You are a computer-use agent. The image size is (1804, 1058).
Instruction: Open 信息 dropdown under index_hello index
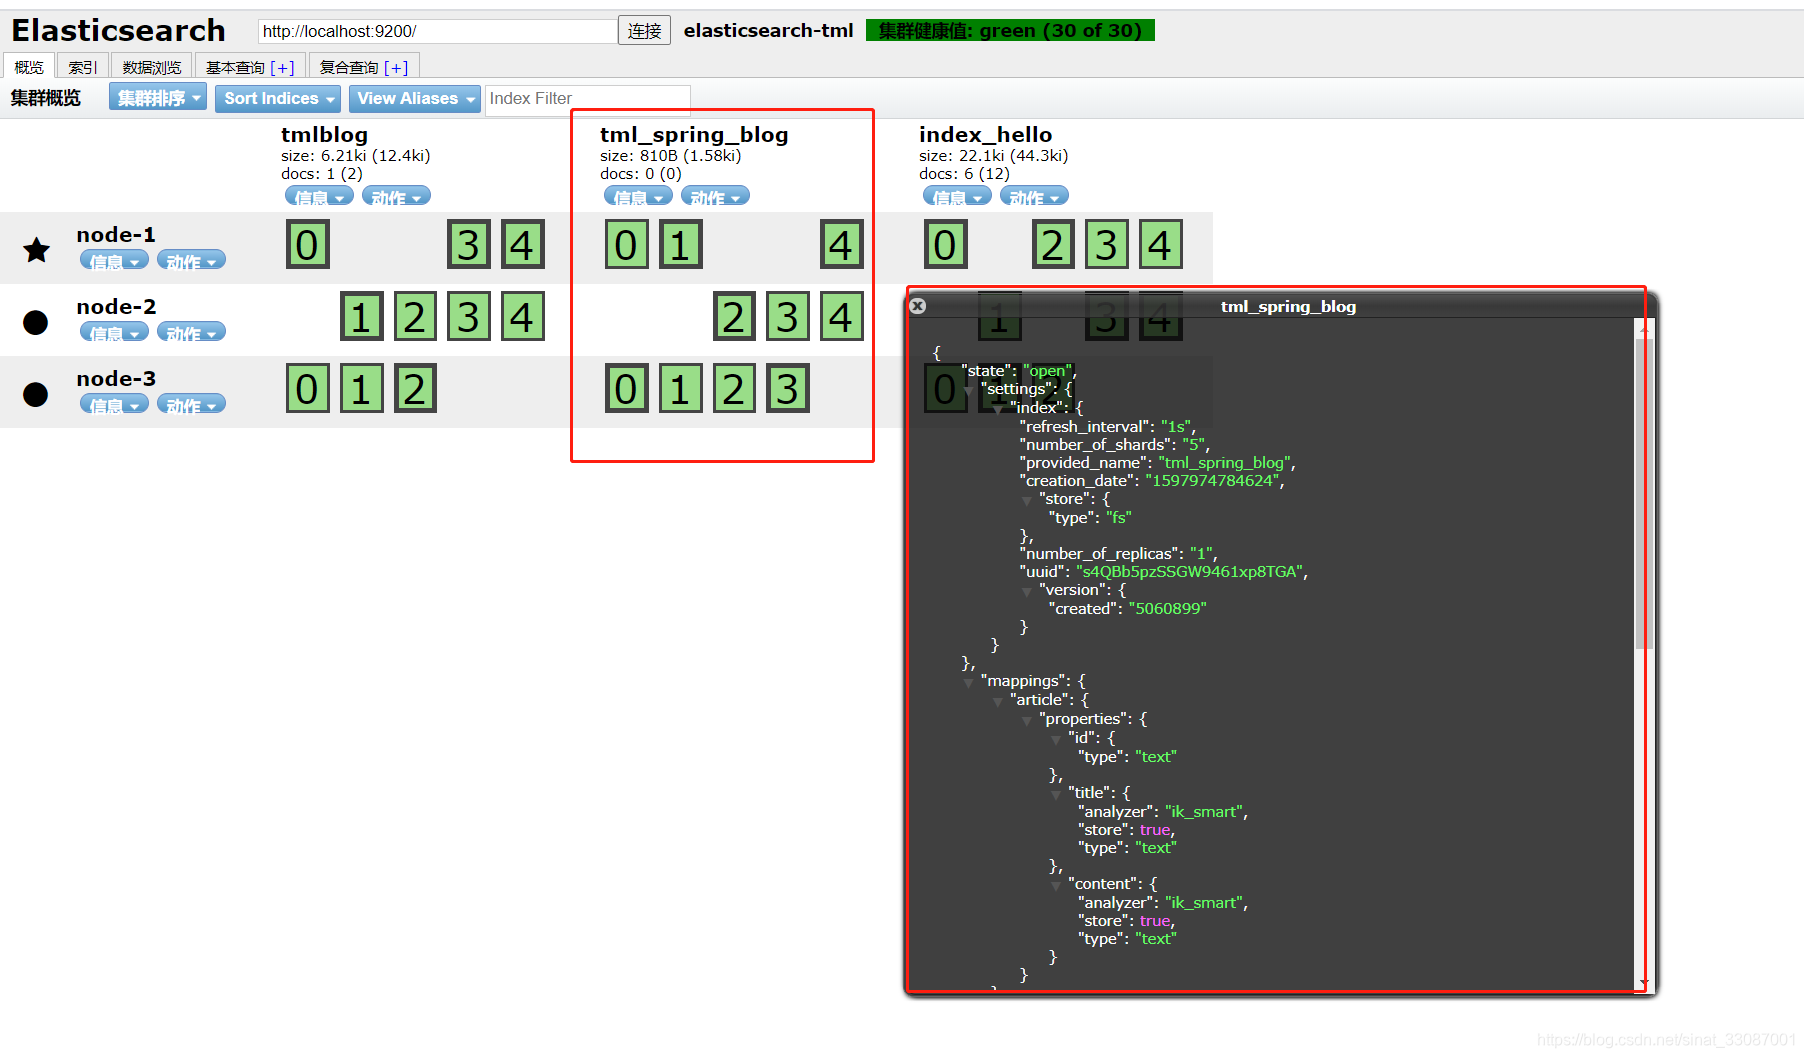(x=957, y=197)
